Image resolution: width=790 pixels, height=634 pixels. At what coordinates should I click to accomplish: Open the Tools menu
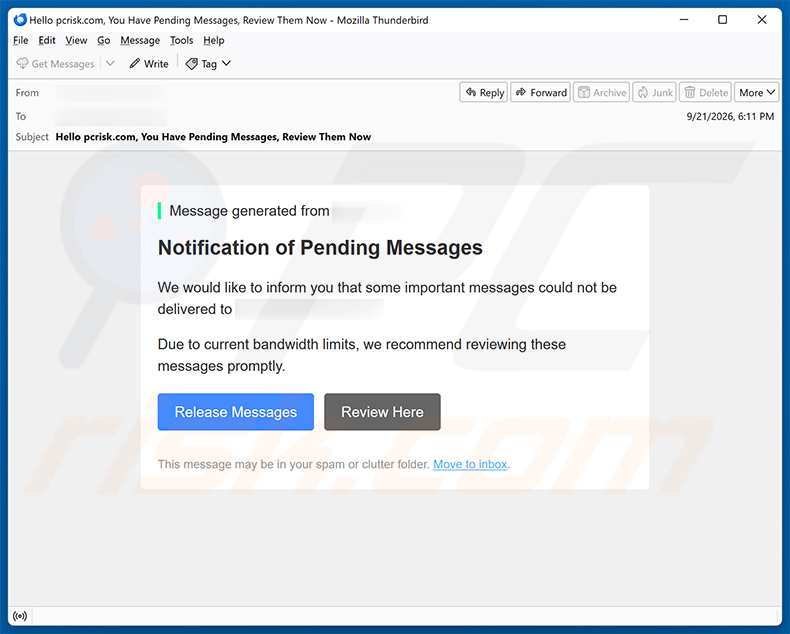coord(181,40)
